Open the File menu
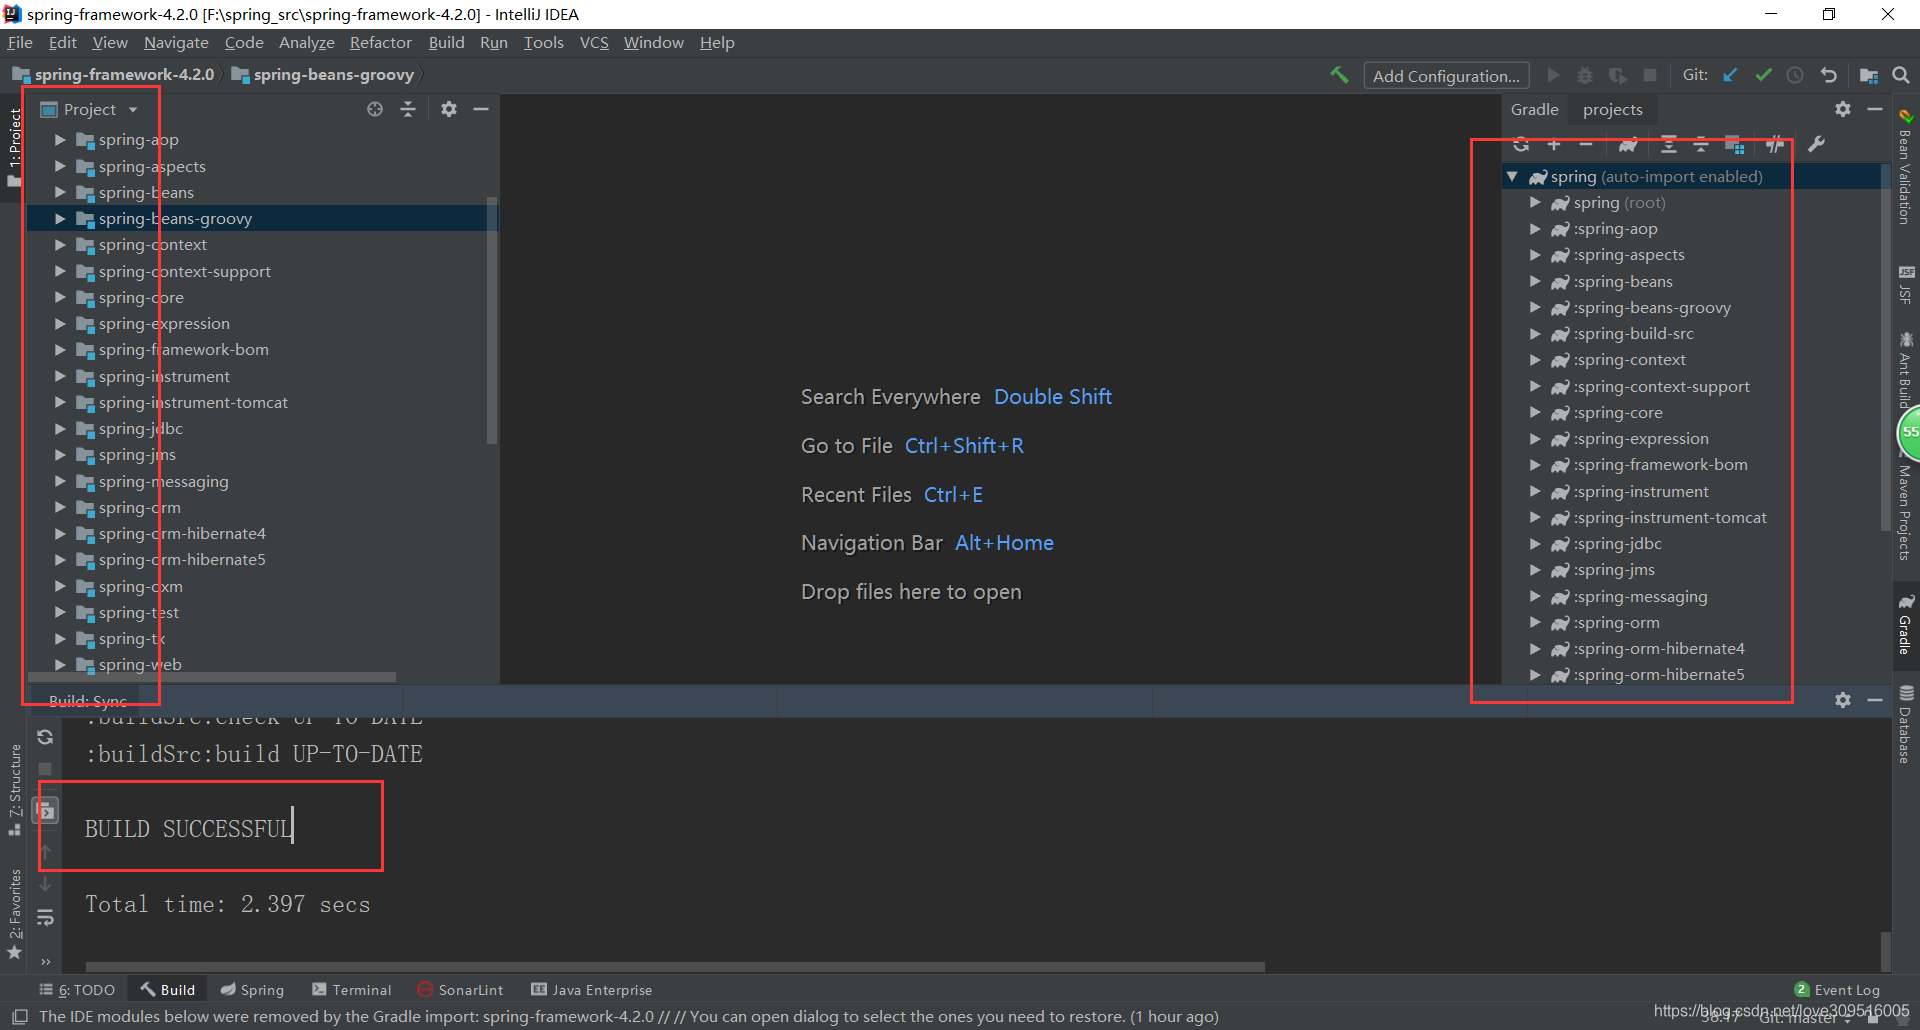The height and width of the screenshot is (1030, 1920). [x=20, y=42]
